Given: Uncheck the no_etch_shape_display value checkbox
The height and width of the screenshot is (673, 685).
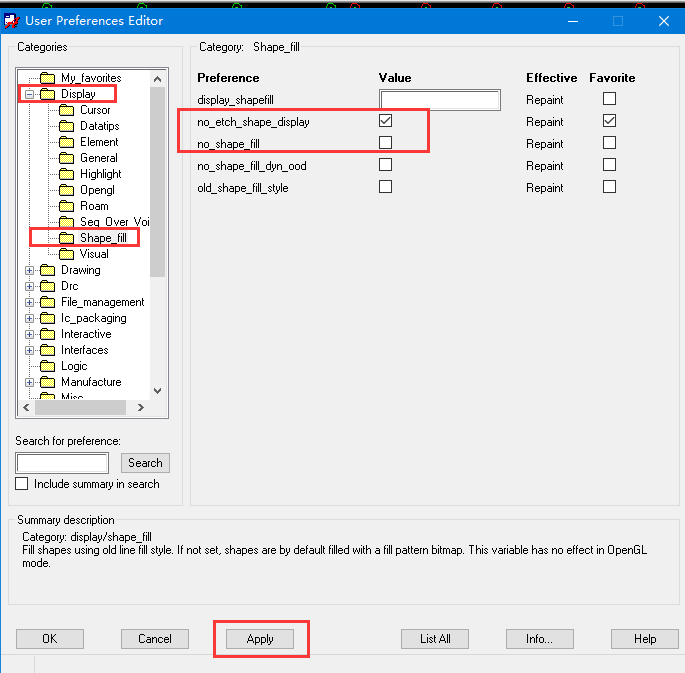Looking at the screenshot, I should click(x=385, y=121).
